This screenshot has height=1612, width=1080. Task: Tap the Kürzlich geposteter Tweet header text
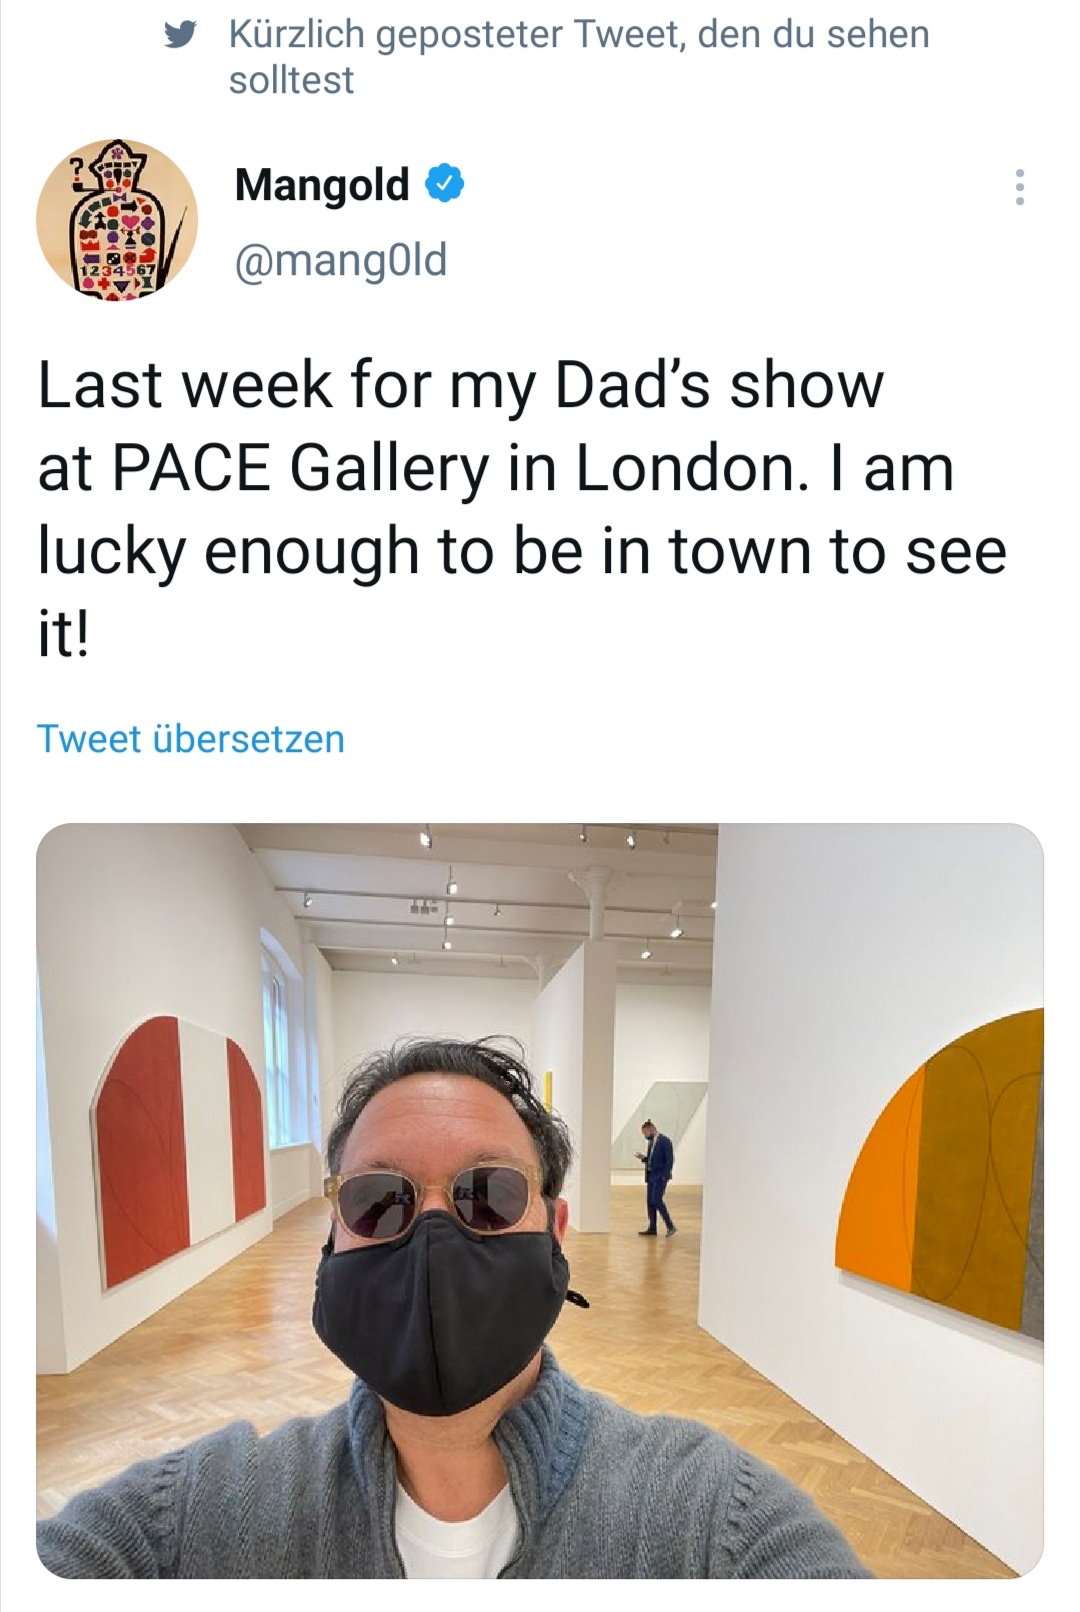579,57
